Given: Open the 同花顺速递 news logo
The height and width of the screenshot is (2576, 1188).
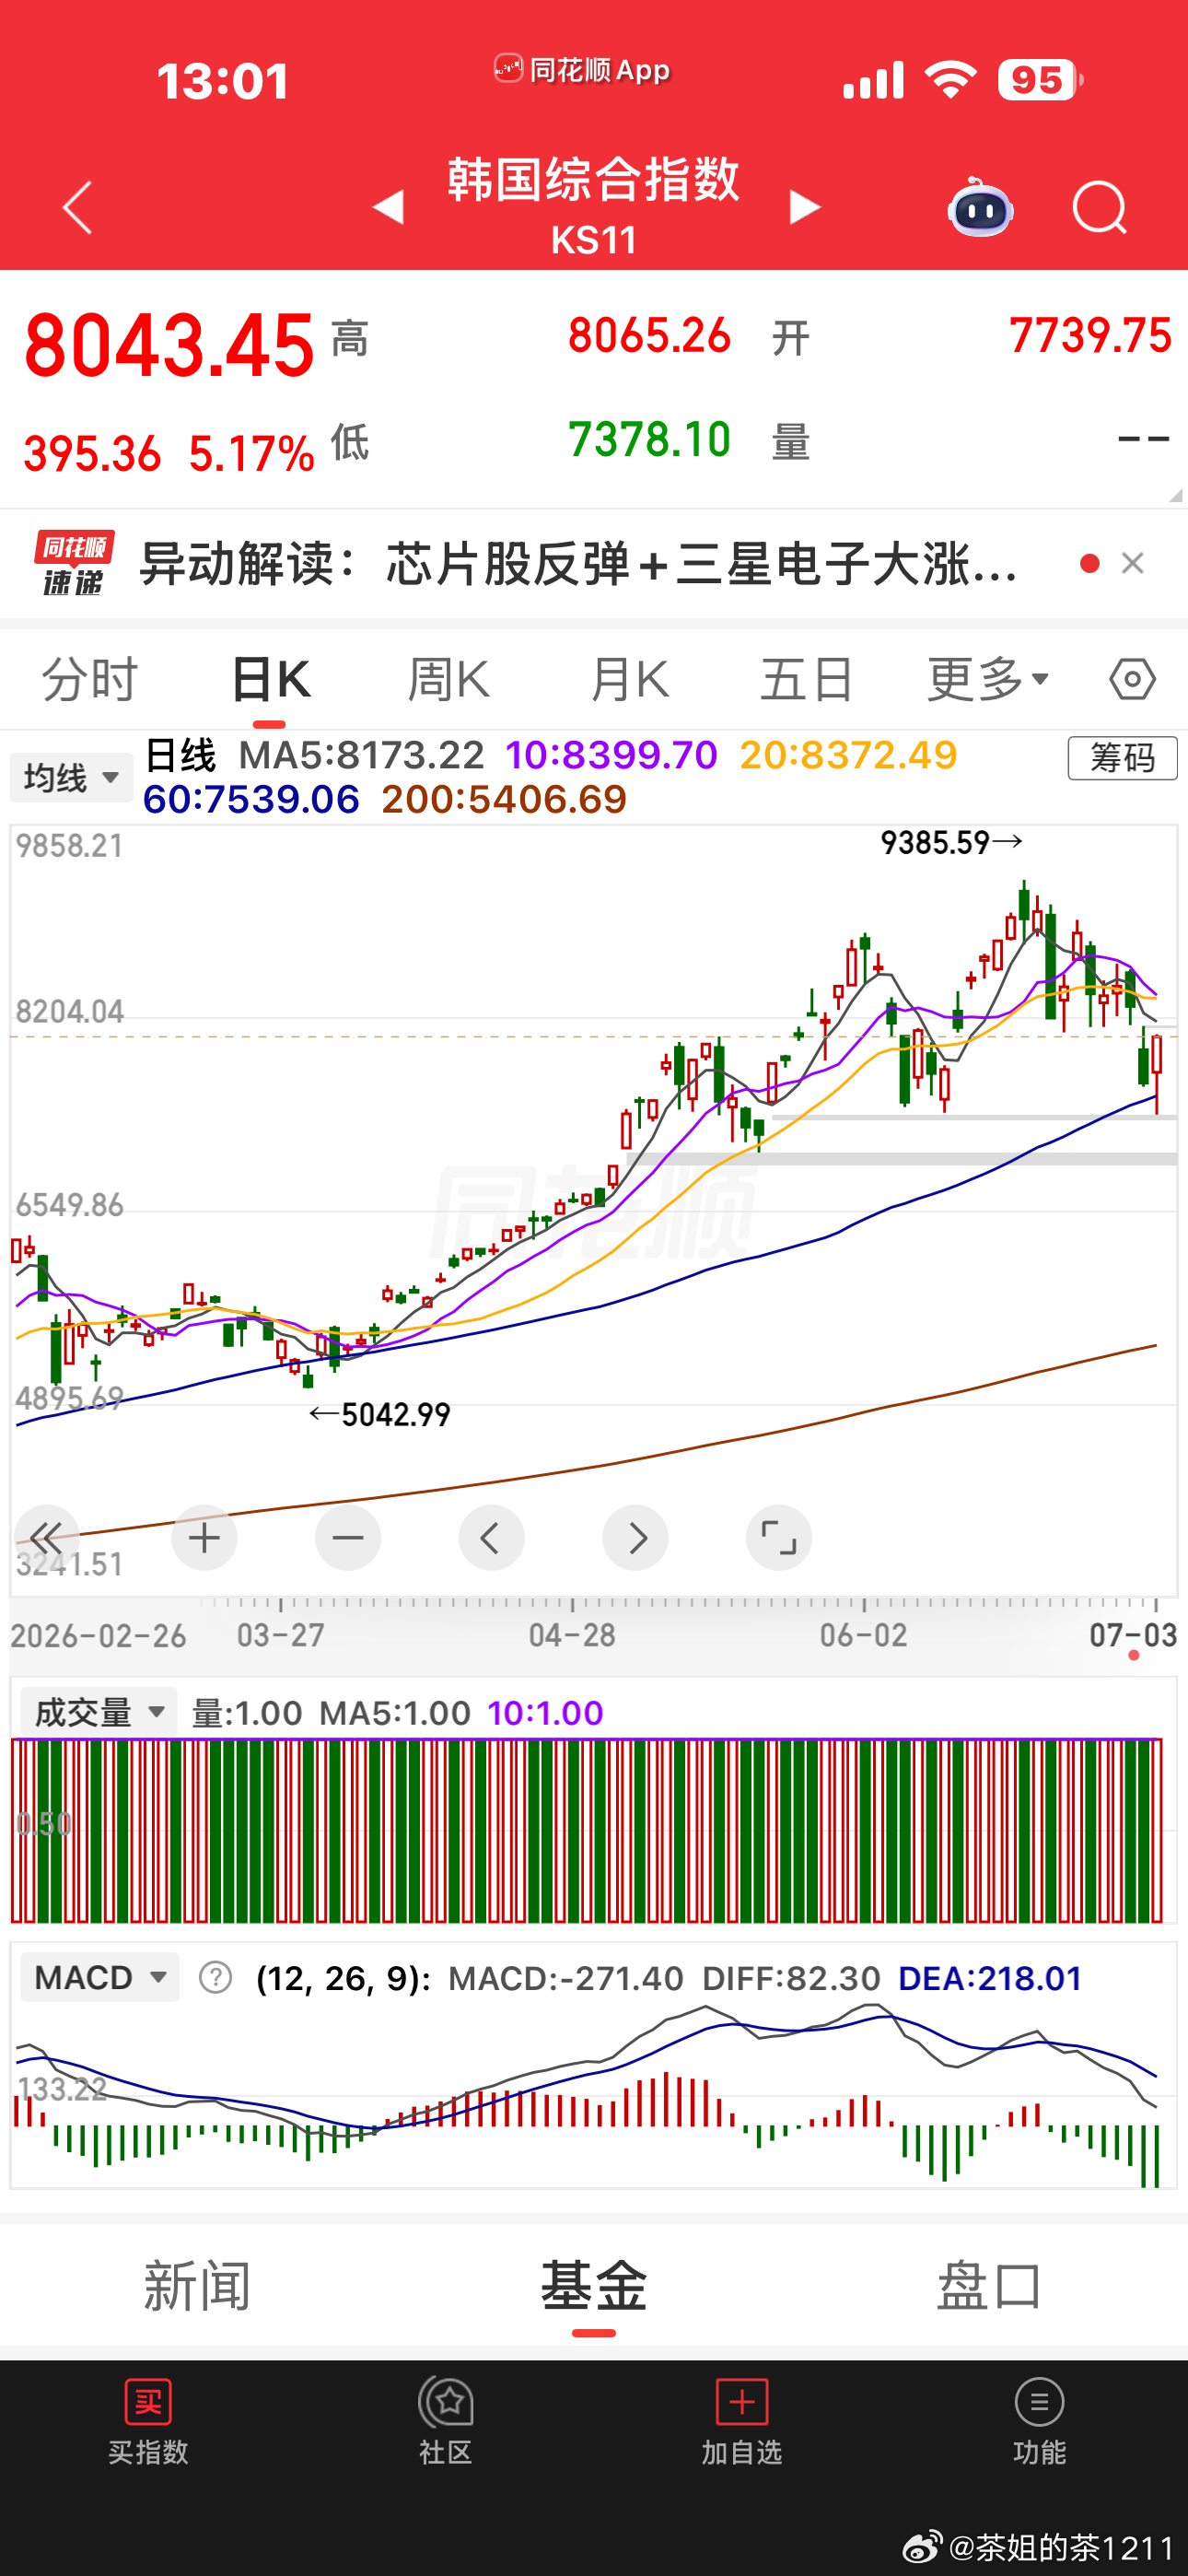Looking at the screenshot, I should coord(74,563).
